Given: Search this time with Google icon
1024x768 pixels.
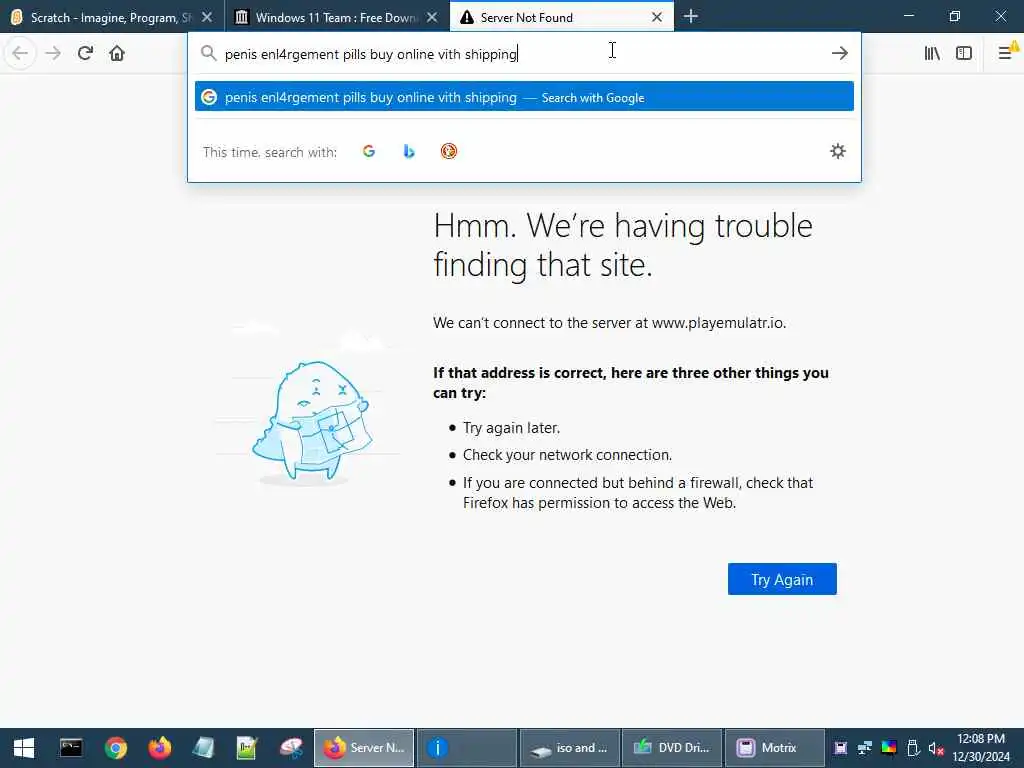Looking at the screenshot, I should coord(369,152).
